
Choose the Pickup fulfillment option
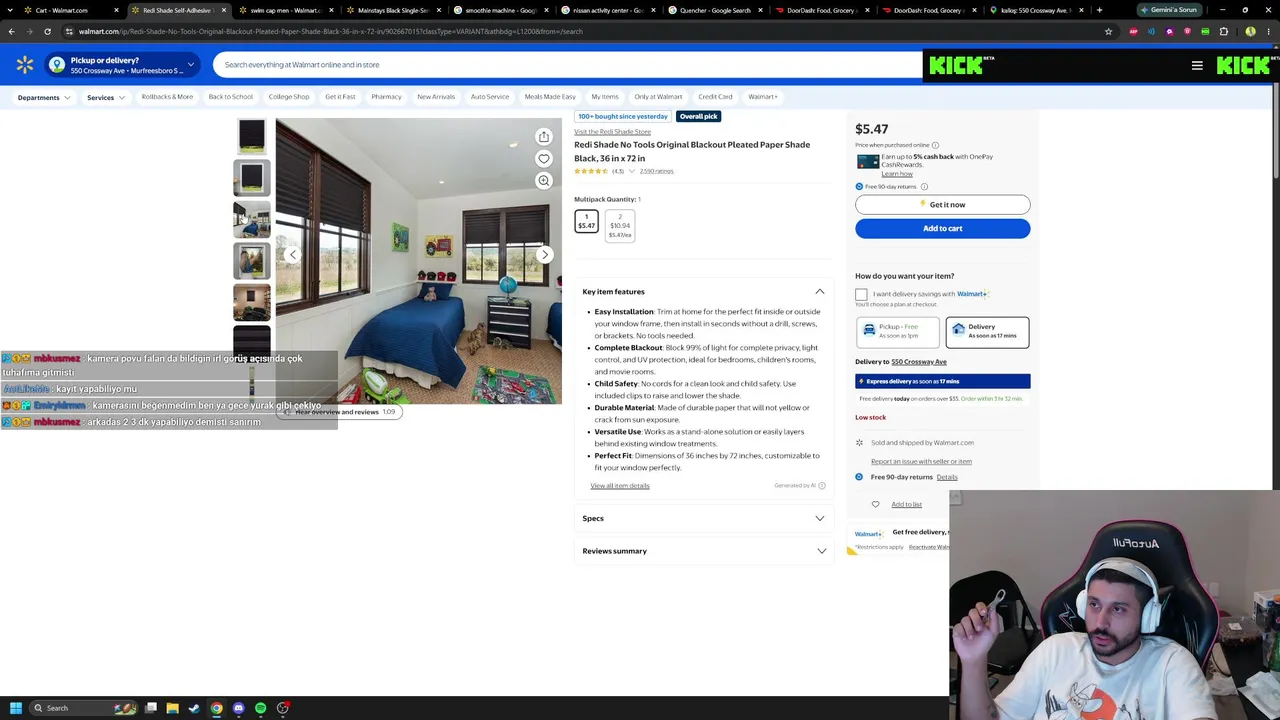pyautogui.click(x=898, y=331)
